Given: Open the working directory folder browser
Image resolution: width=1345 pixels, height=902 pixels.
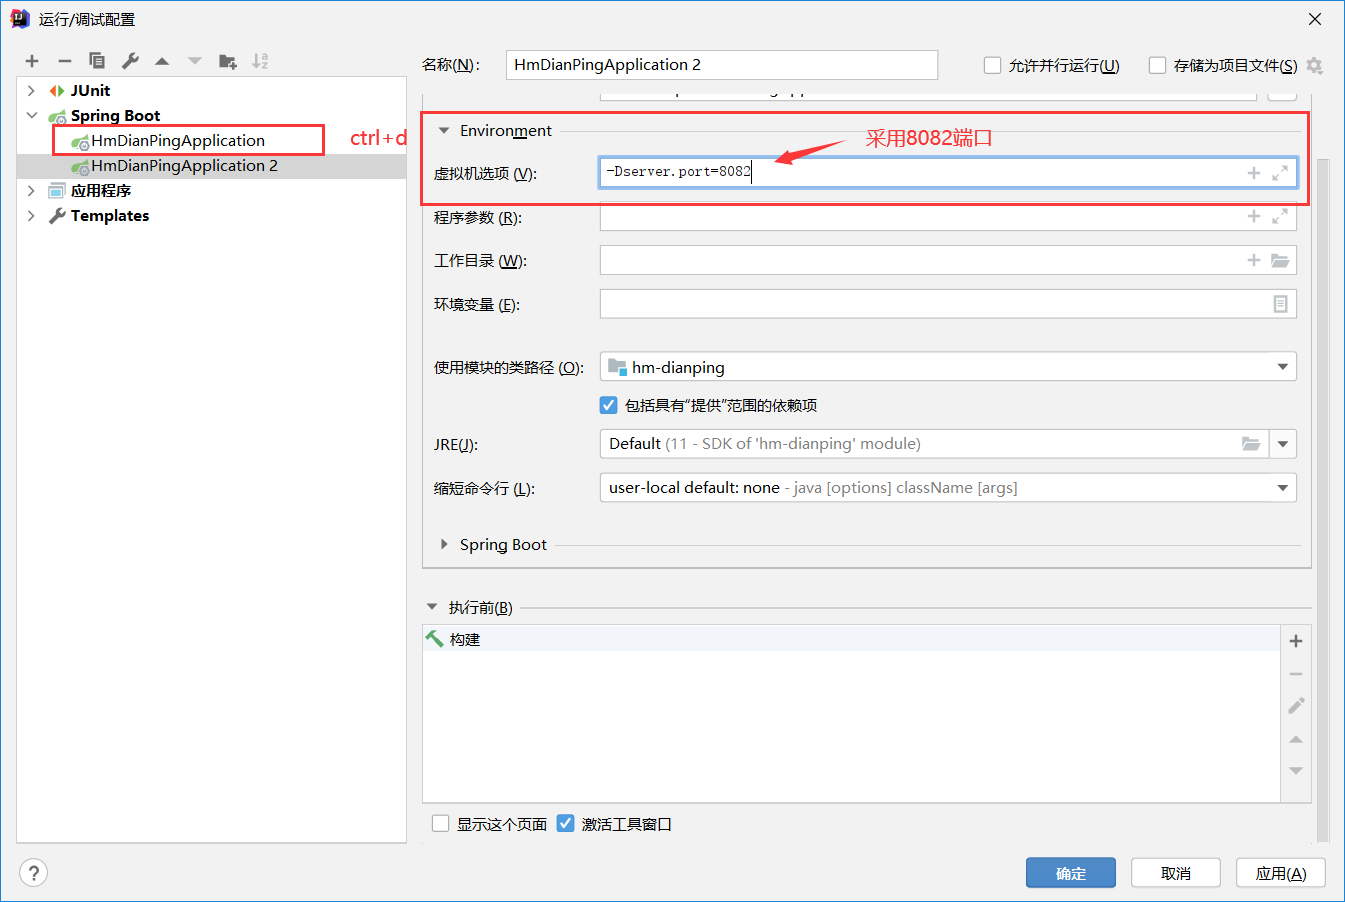Looking at the screenshot, I should (1280, 260).
